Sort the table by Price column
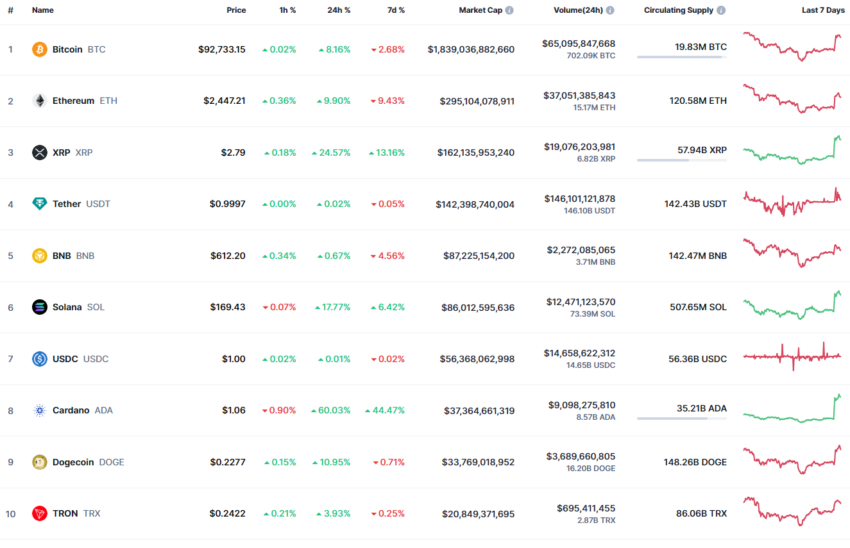850x548 pixels. [235, 10]
